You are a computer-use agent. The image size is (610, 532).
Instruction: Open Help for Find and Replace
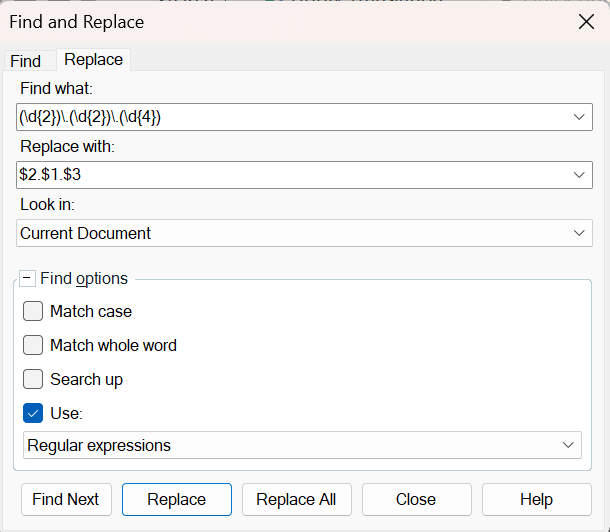pos(536,499)
